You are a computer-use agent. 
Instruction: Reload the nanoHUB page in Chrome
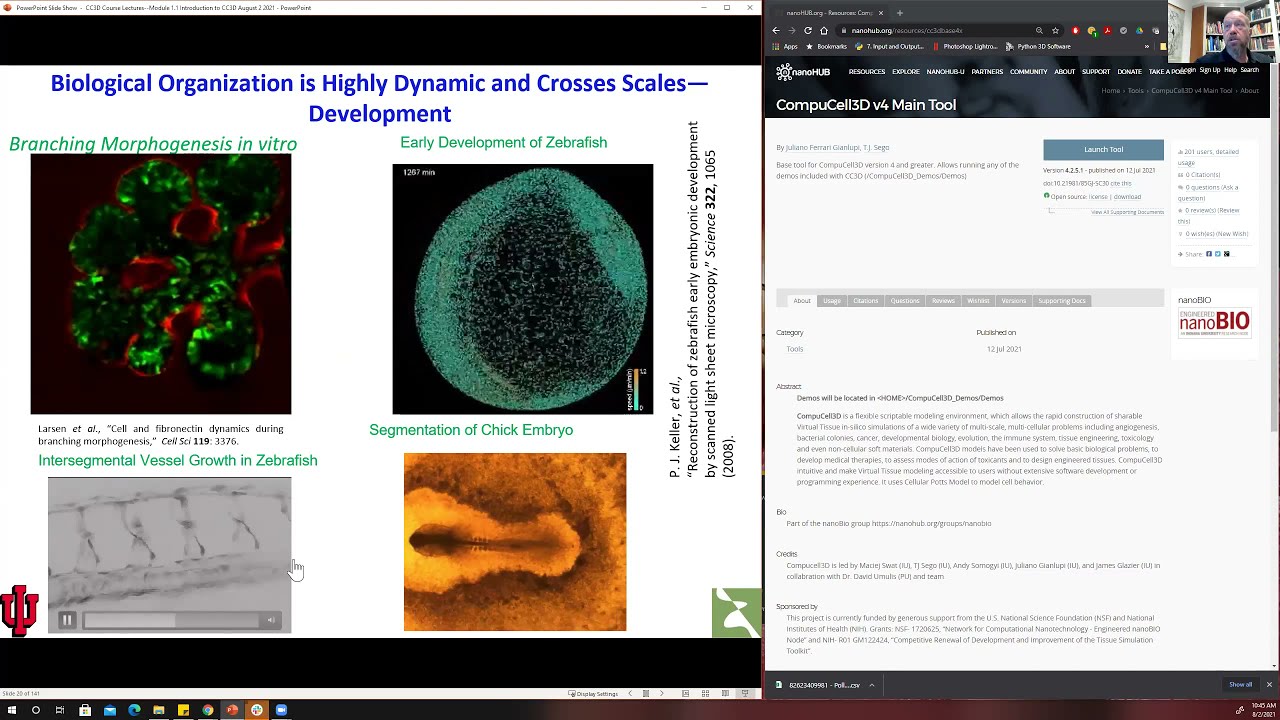tap(808, 30)
